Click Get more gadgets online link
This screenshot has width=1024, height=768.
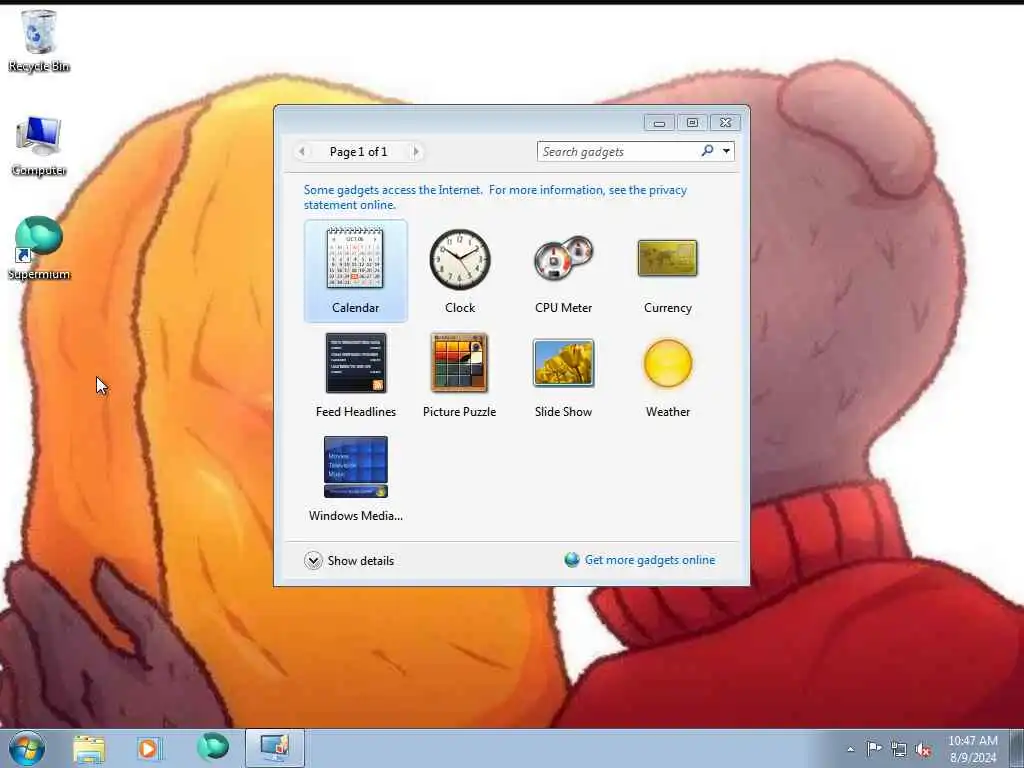(650, 560)
